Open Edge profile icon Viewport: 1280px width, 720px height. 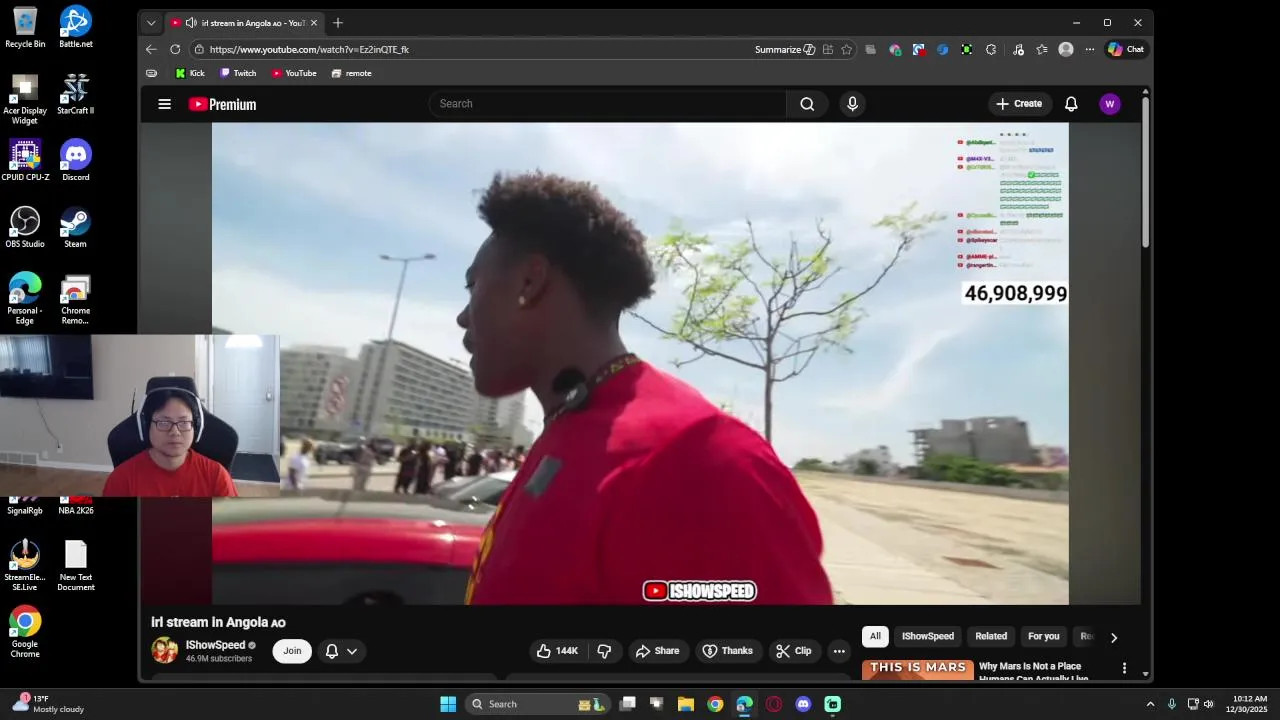coord(1066,49)
